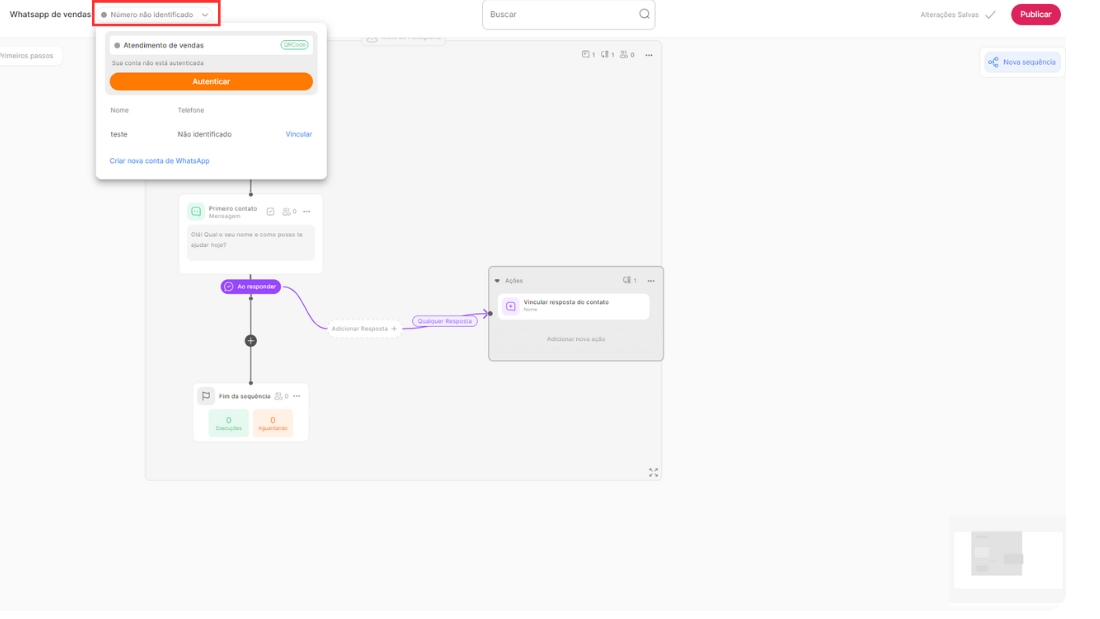Click the fullscreen expand icon on canvas

[x=653, y=472]
